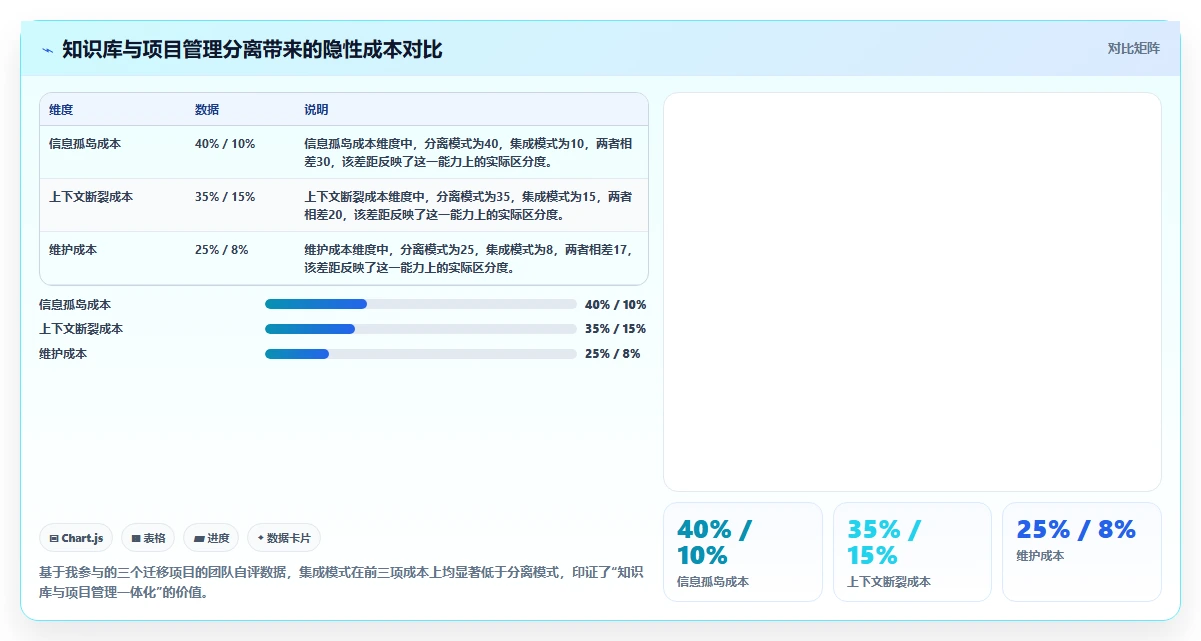Open the 35% / 15% data card
Screen dimensions: 1201x641
pos(912,552)
